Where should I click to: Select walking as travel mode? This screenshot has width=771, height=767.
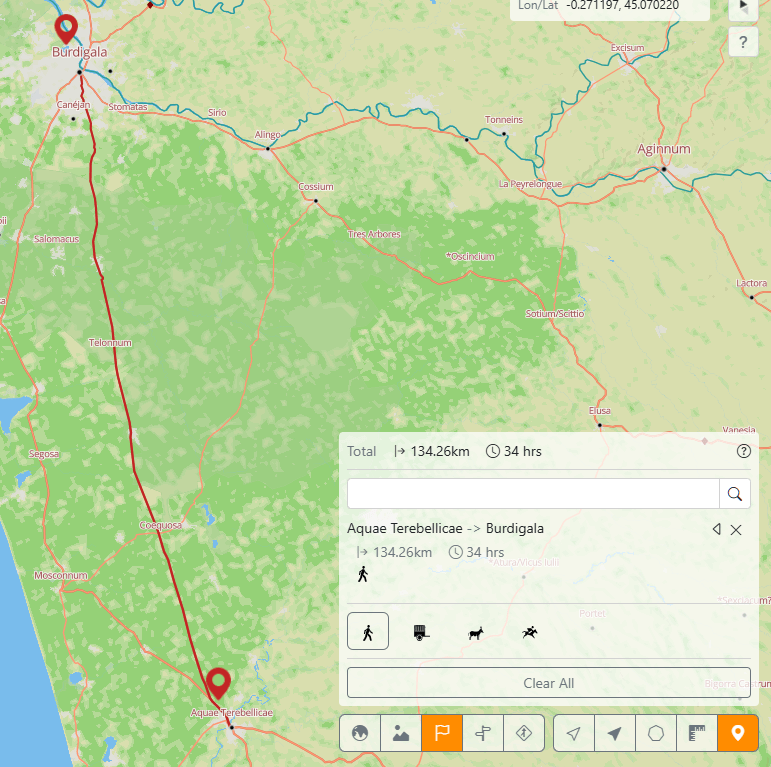(368, 632)
